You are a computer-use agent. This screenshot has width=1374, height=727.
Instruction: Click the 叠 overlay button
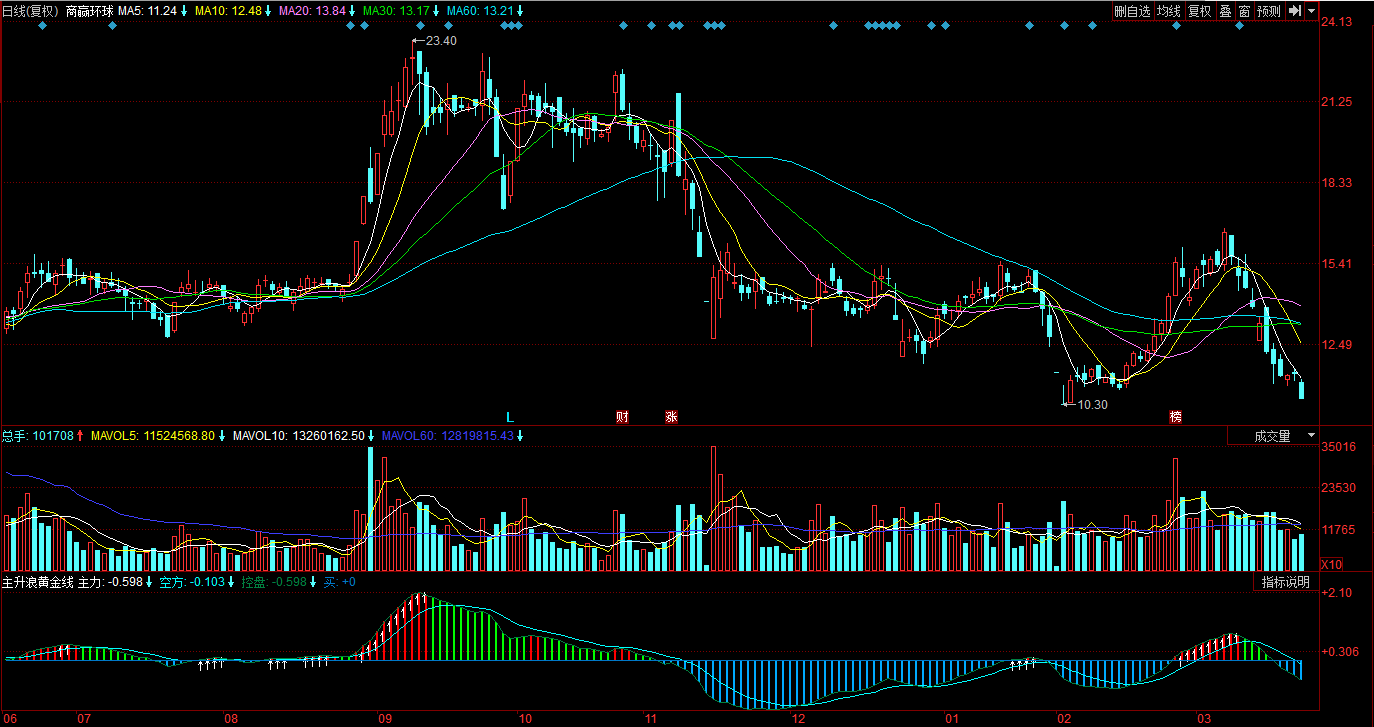point(1225,11)
